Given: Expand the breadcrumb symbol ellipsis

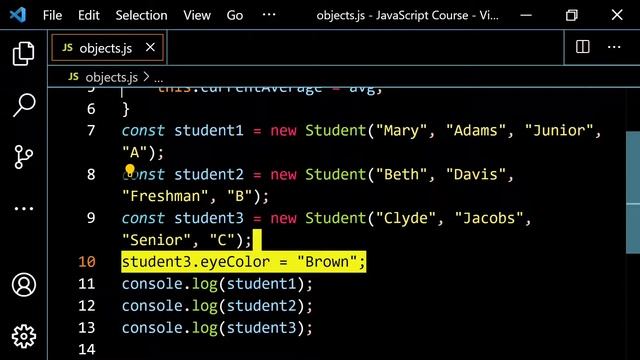Looking at the screenshot, I should pos(158,78).
